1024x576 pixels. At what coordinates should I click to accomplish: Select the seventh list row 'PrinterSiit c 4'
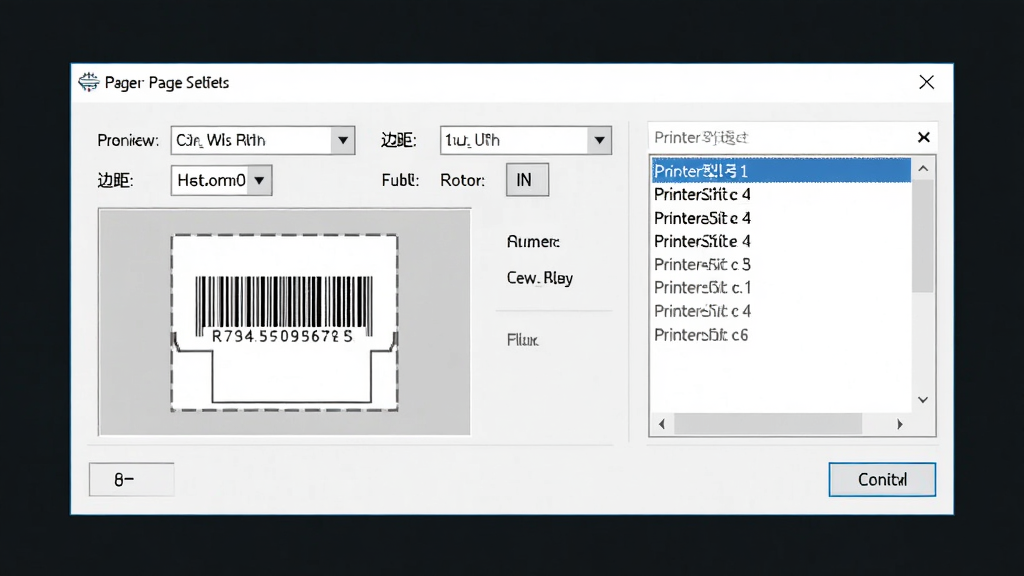click(x=781, y=311)
